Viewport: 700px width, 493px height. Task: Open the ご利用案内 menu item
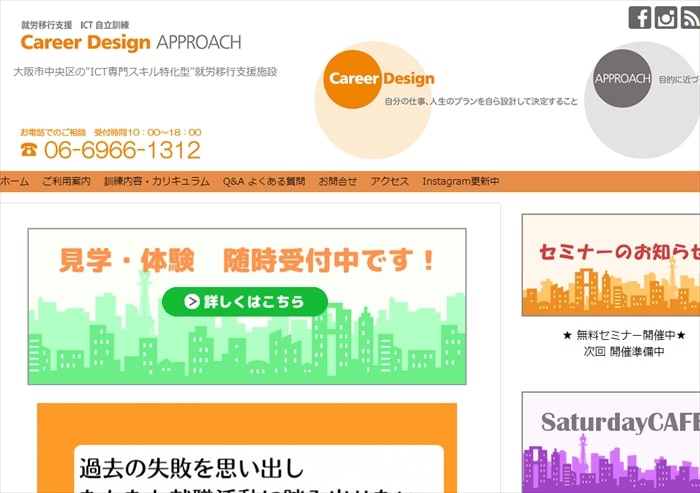66,181
